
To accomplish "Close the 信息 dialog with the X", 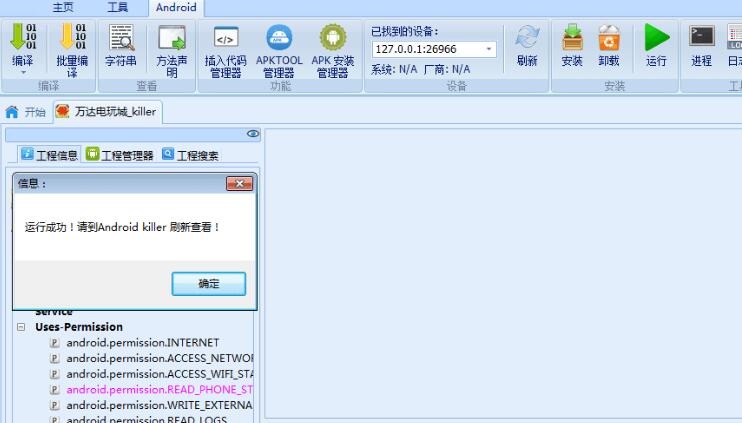I will [239, 184].
